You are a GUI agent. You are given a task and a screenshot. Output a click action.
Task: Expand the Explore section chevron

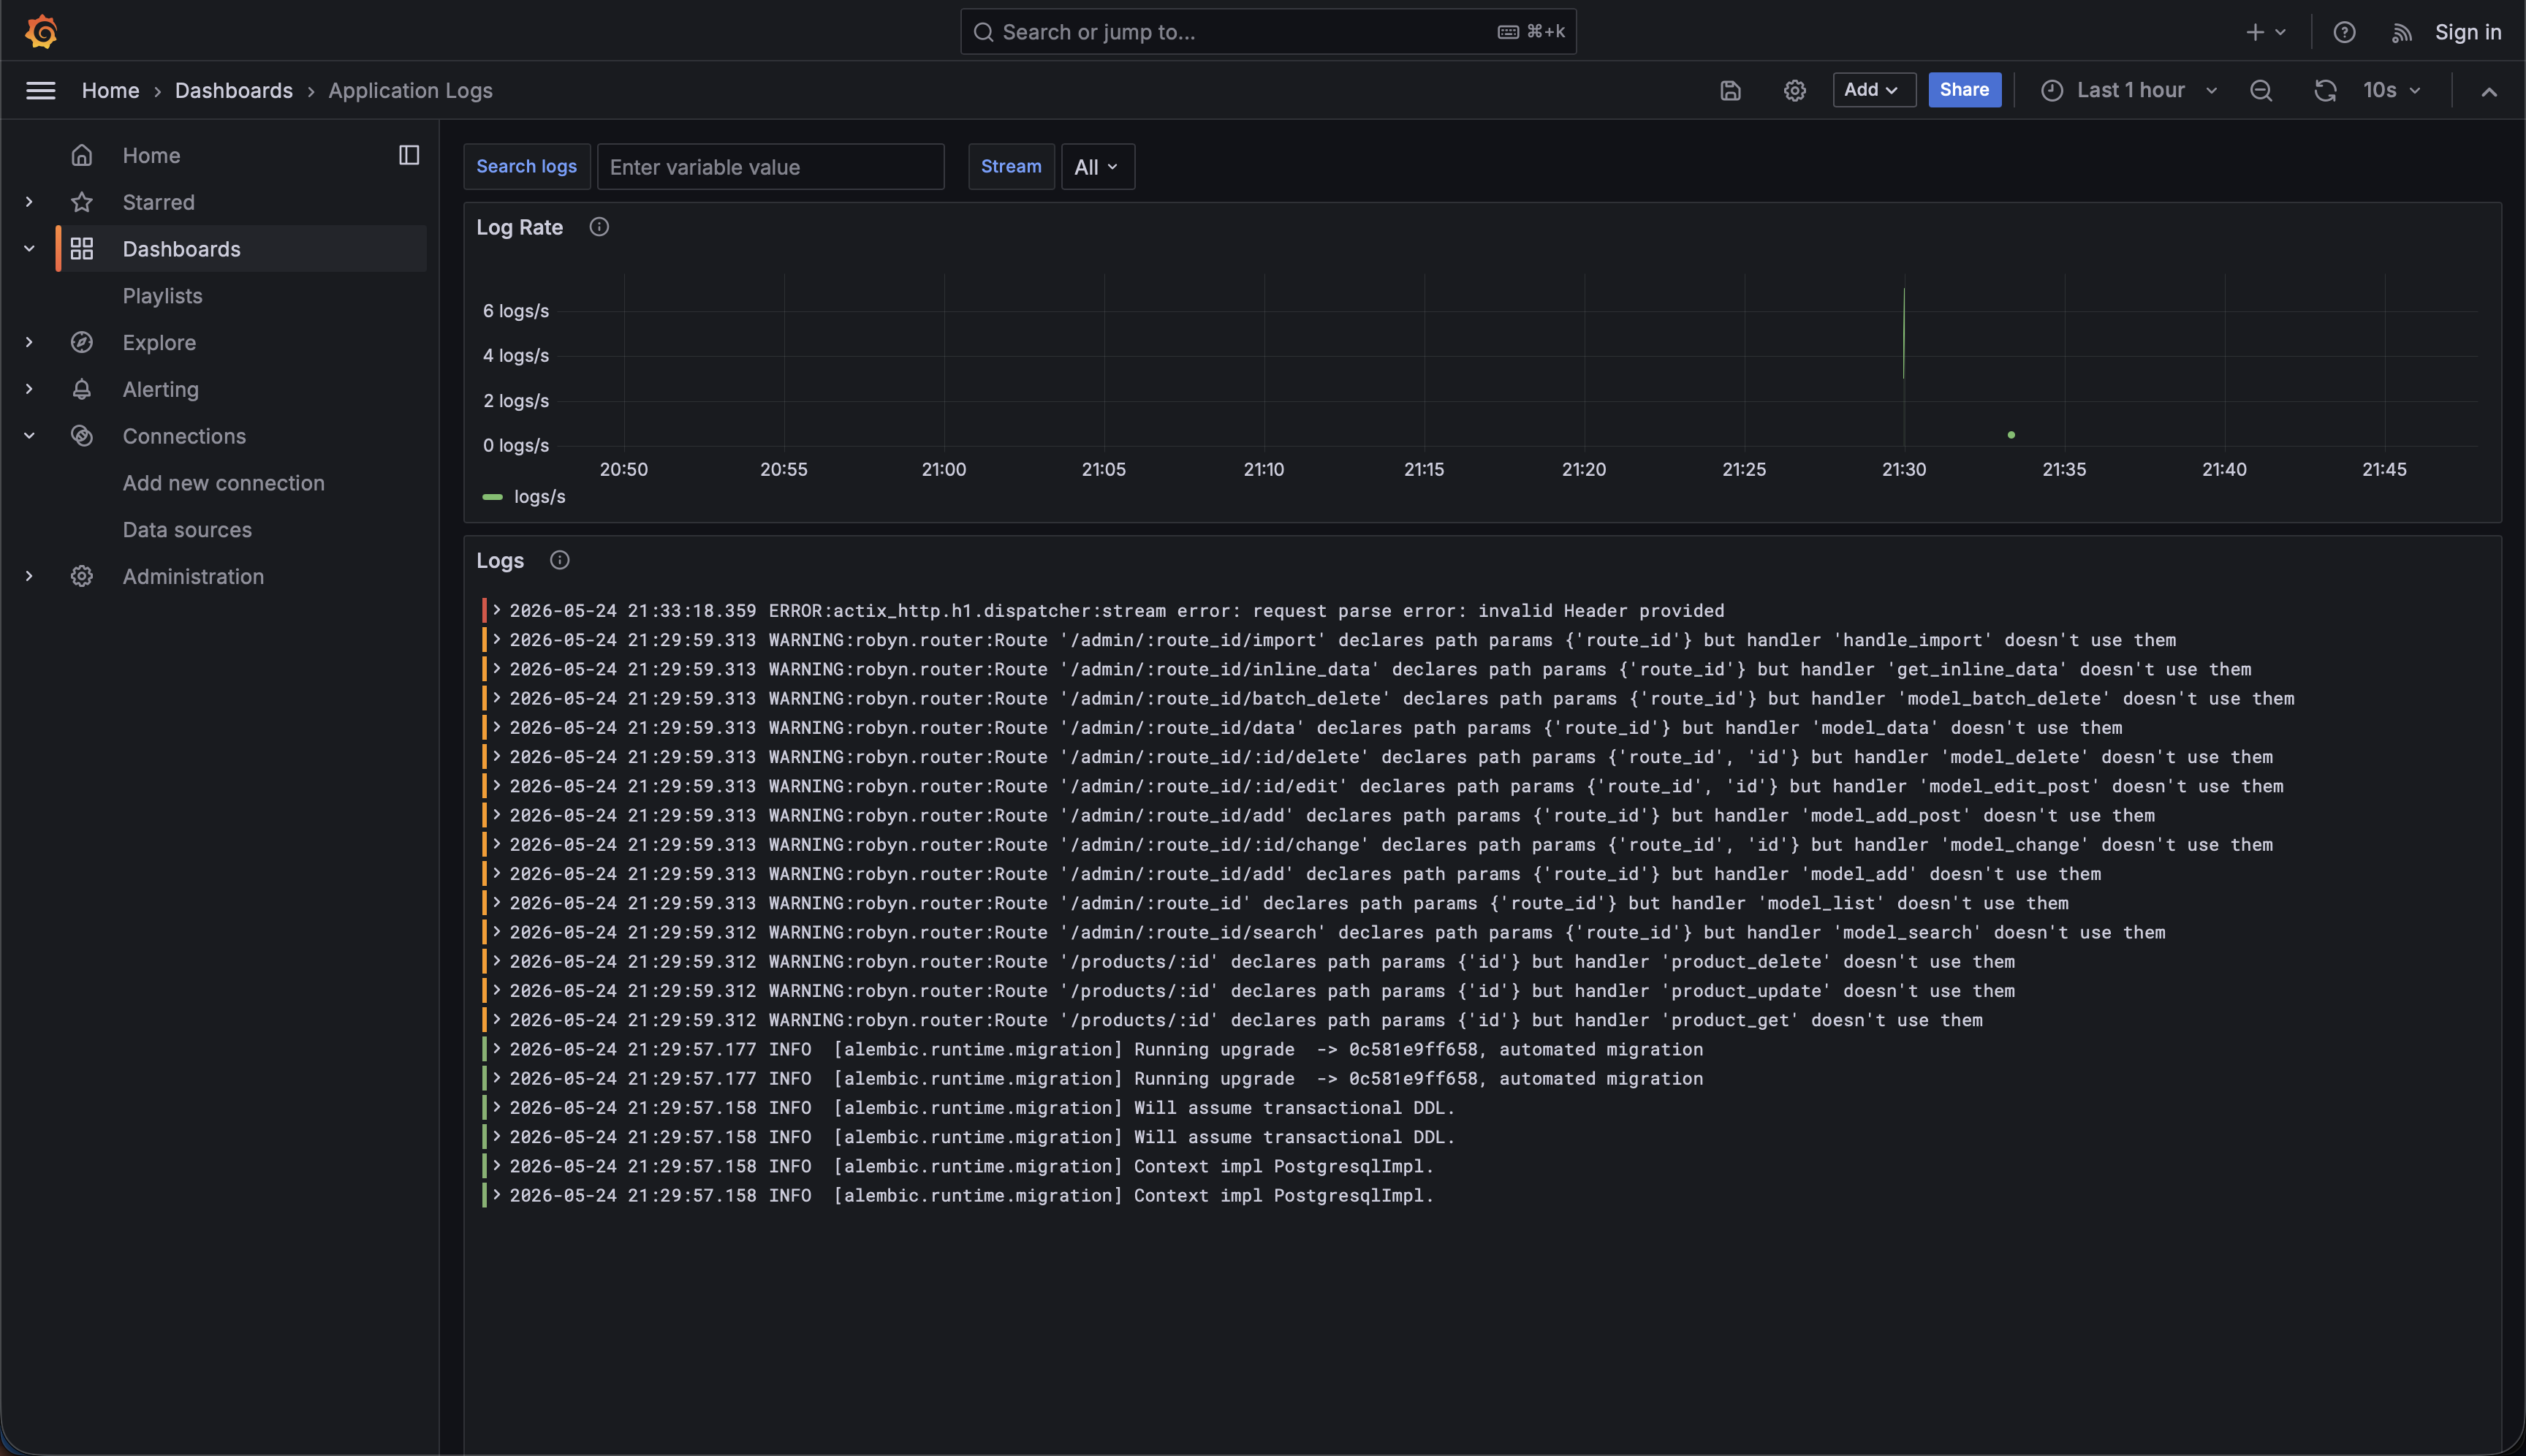29,342
